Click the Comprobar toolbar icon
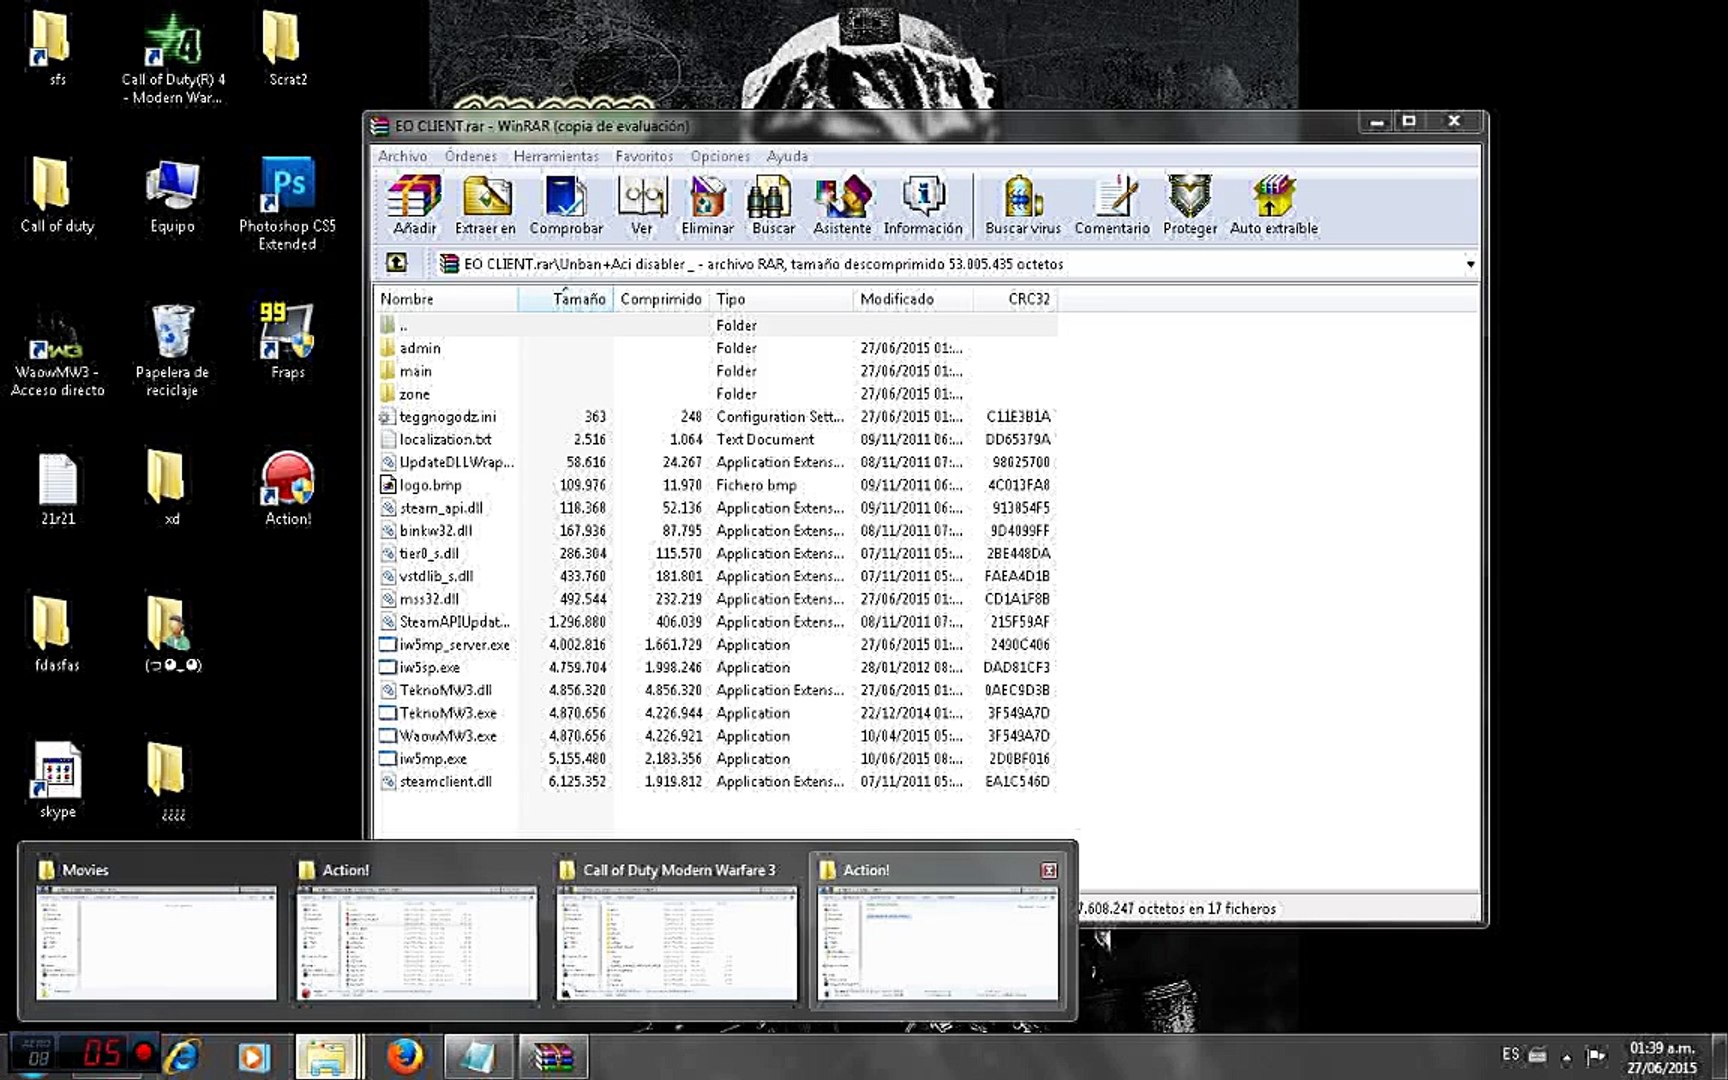 [566, 205]
